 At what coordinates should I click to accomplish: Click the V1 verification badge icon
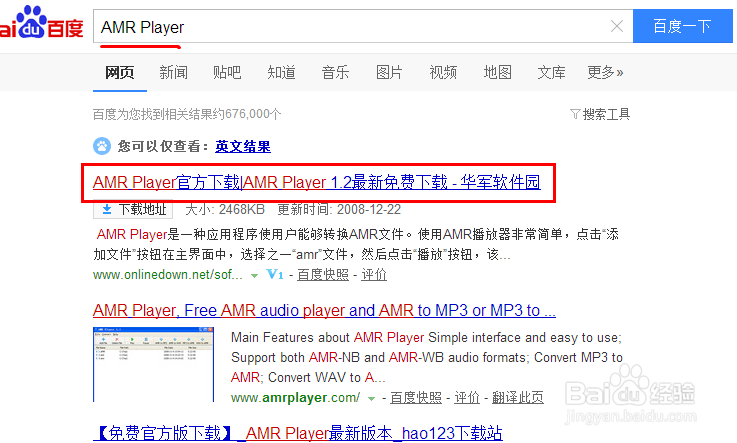click(x=274, y=274)
